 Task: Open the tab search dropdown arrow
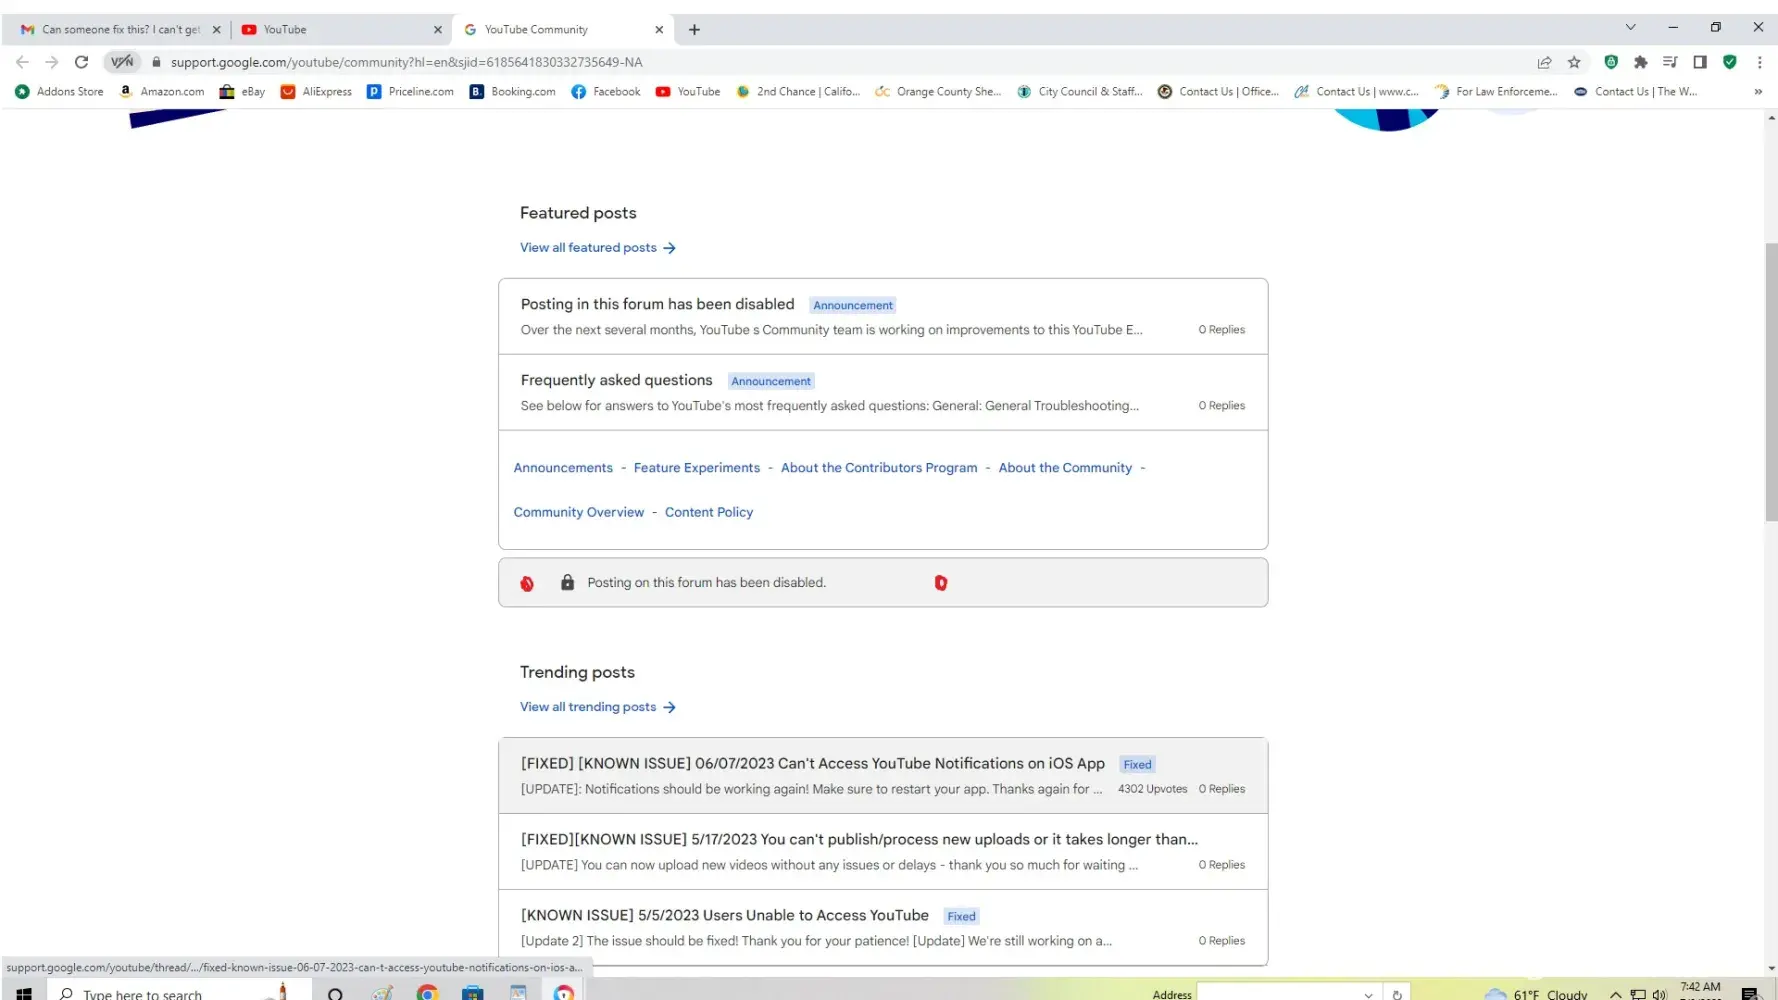click(x=1630, y=28)
